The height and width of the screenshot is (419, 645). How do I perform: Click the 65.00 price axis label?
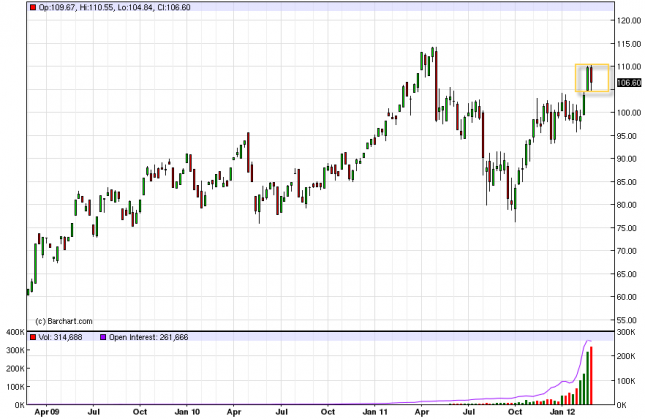click(629, 274)
